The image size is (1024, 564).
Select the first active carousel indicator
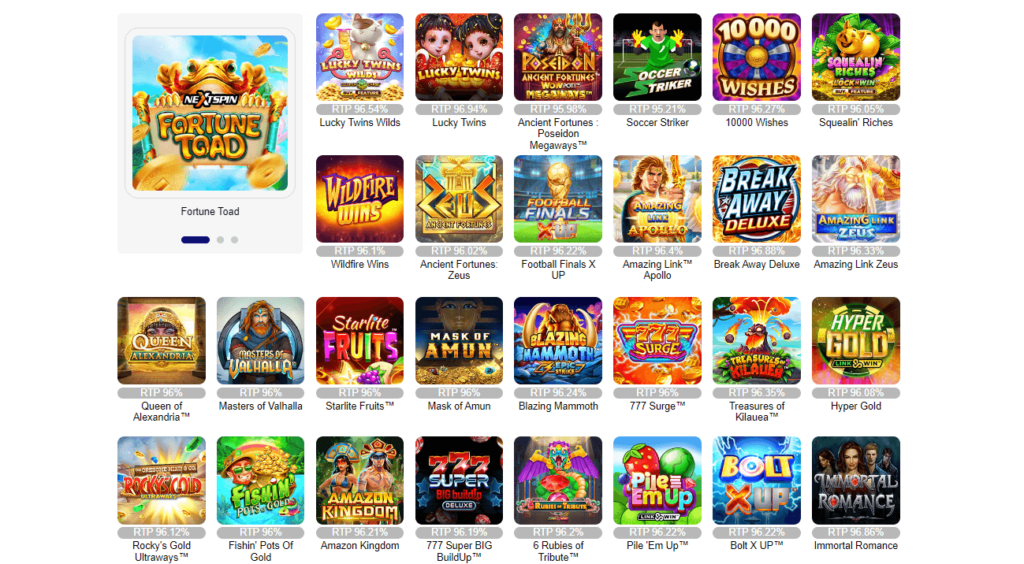[195, 240]
